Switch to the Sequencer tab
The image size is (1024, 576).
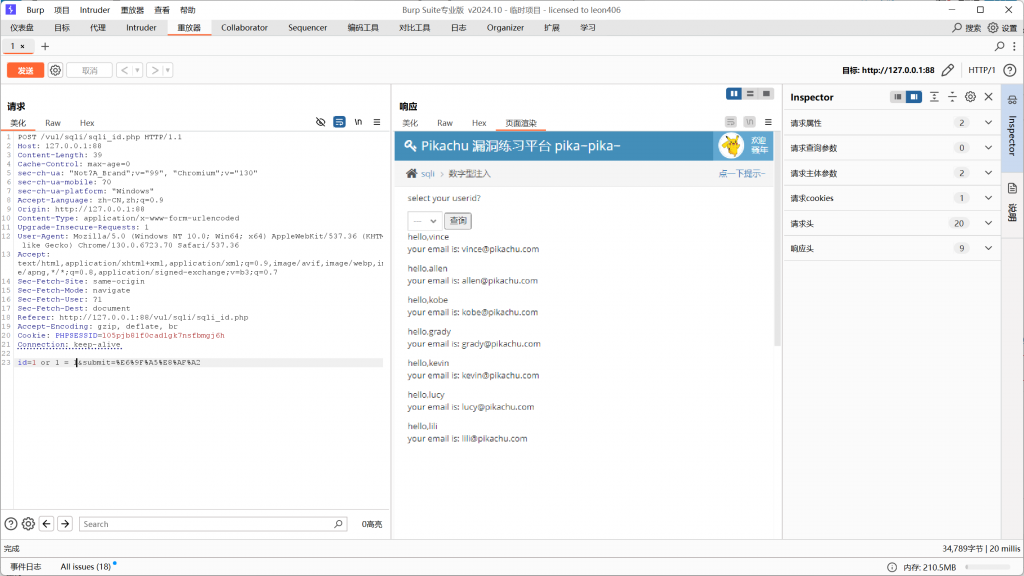[x=308, y=28]
